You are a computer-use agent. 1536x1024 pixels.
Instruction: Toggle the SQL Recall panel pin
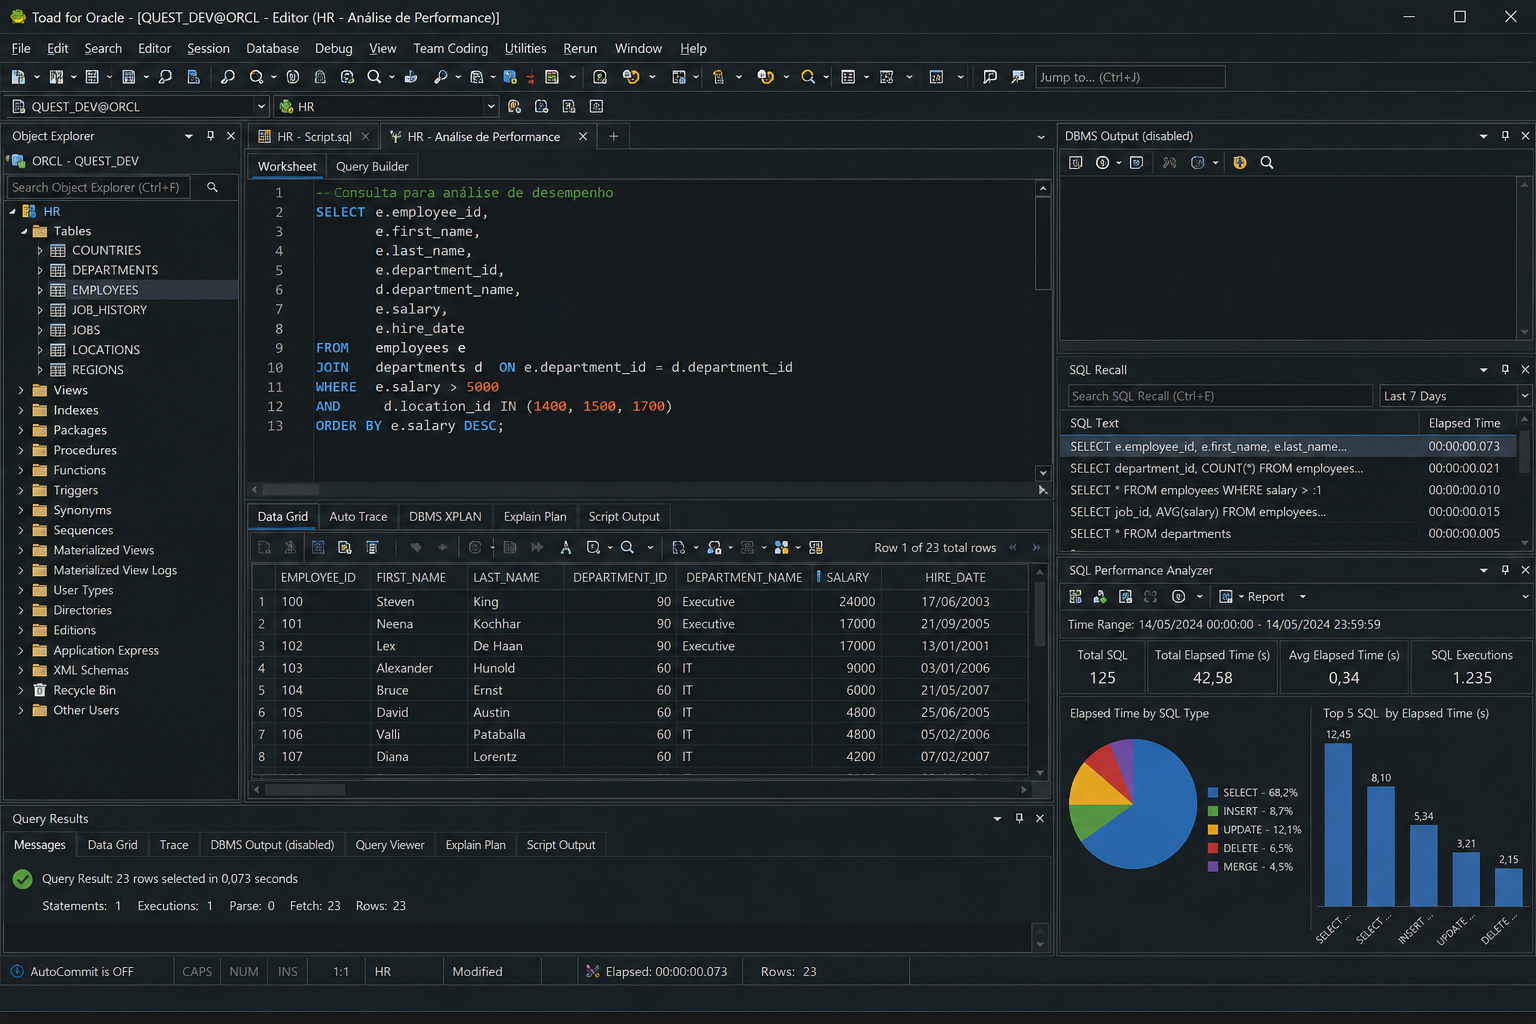[1505, 370]
